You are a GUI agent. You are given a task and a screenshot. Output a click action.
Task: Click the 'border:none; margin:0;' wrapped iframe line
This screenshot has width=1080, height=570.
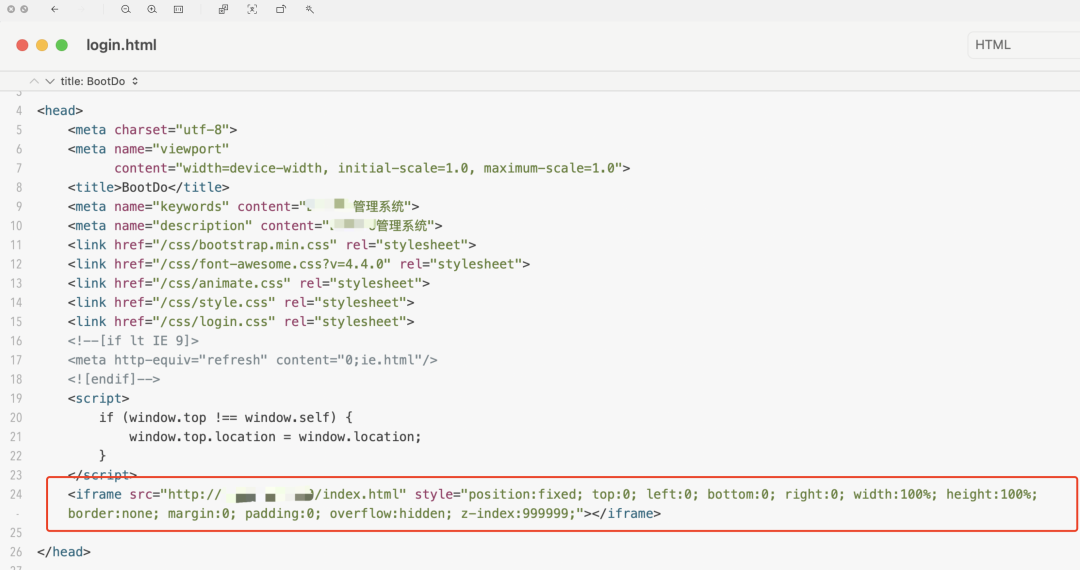[x=364, y=514]
